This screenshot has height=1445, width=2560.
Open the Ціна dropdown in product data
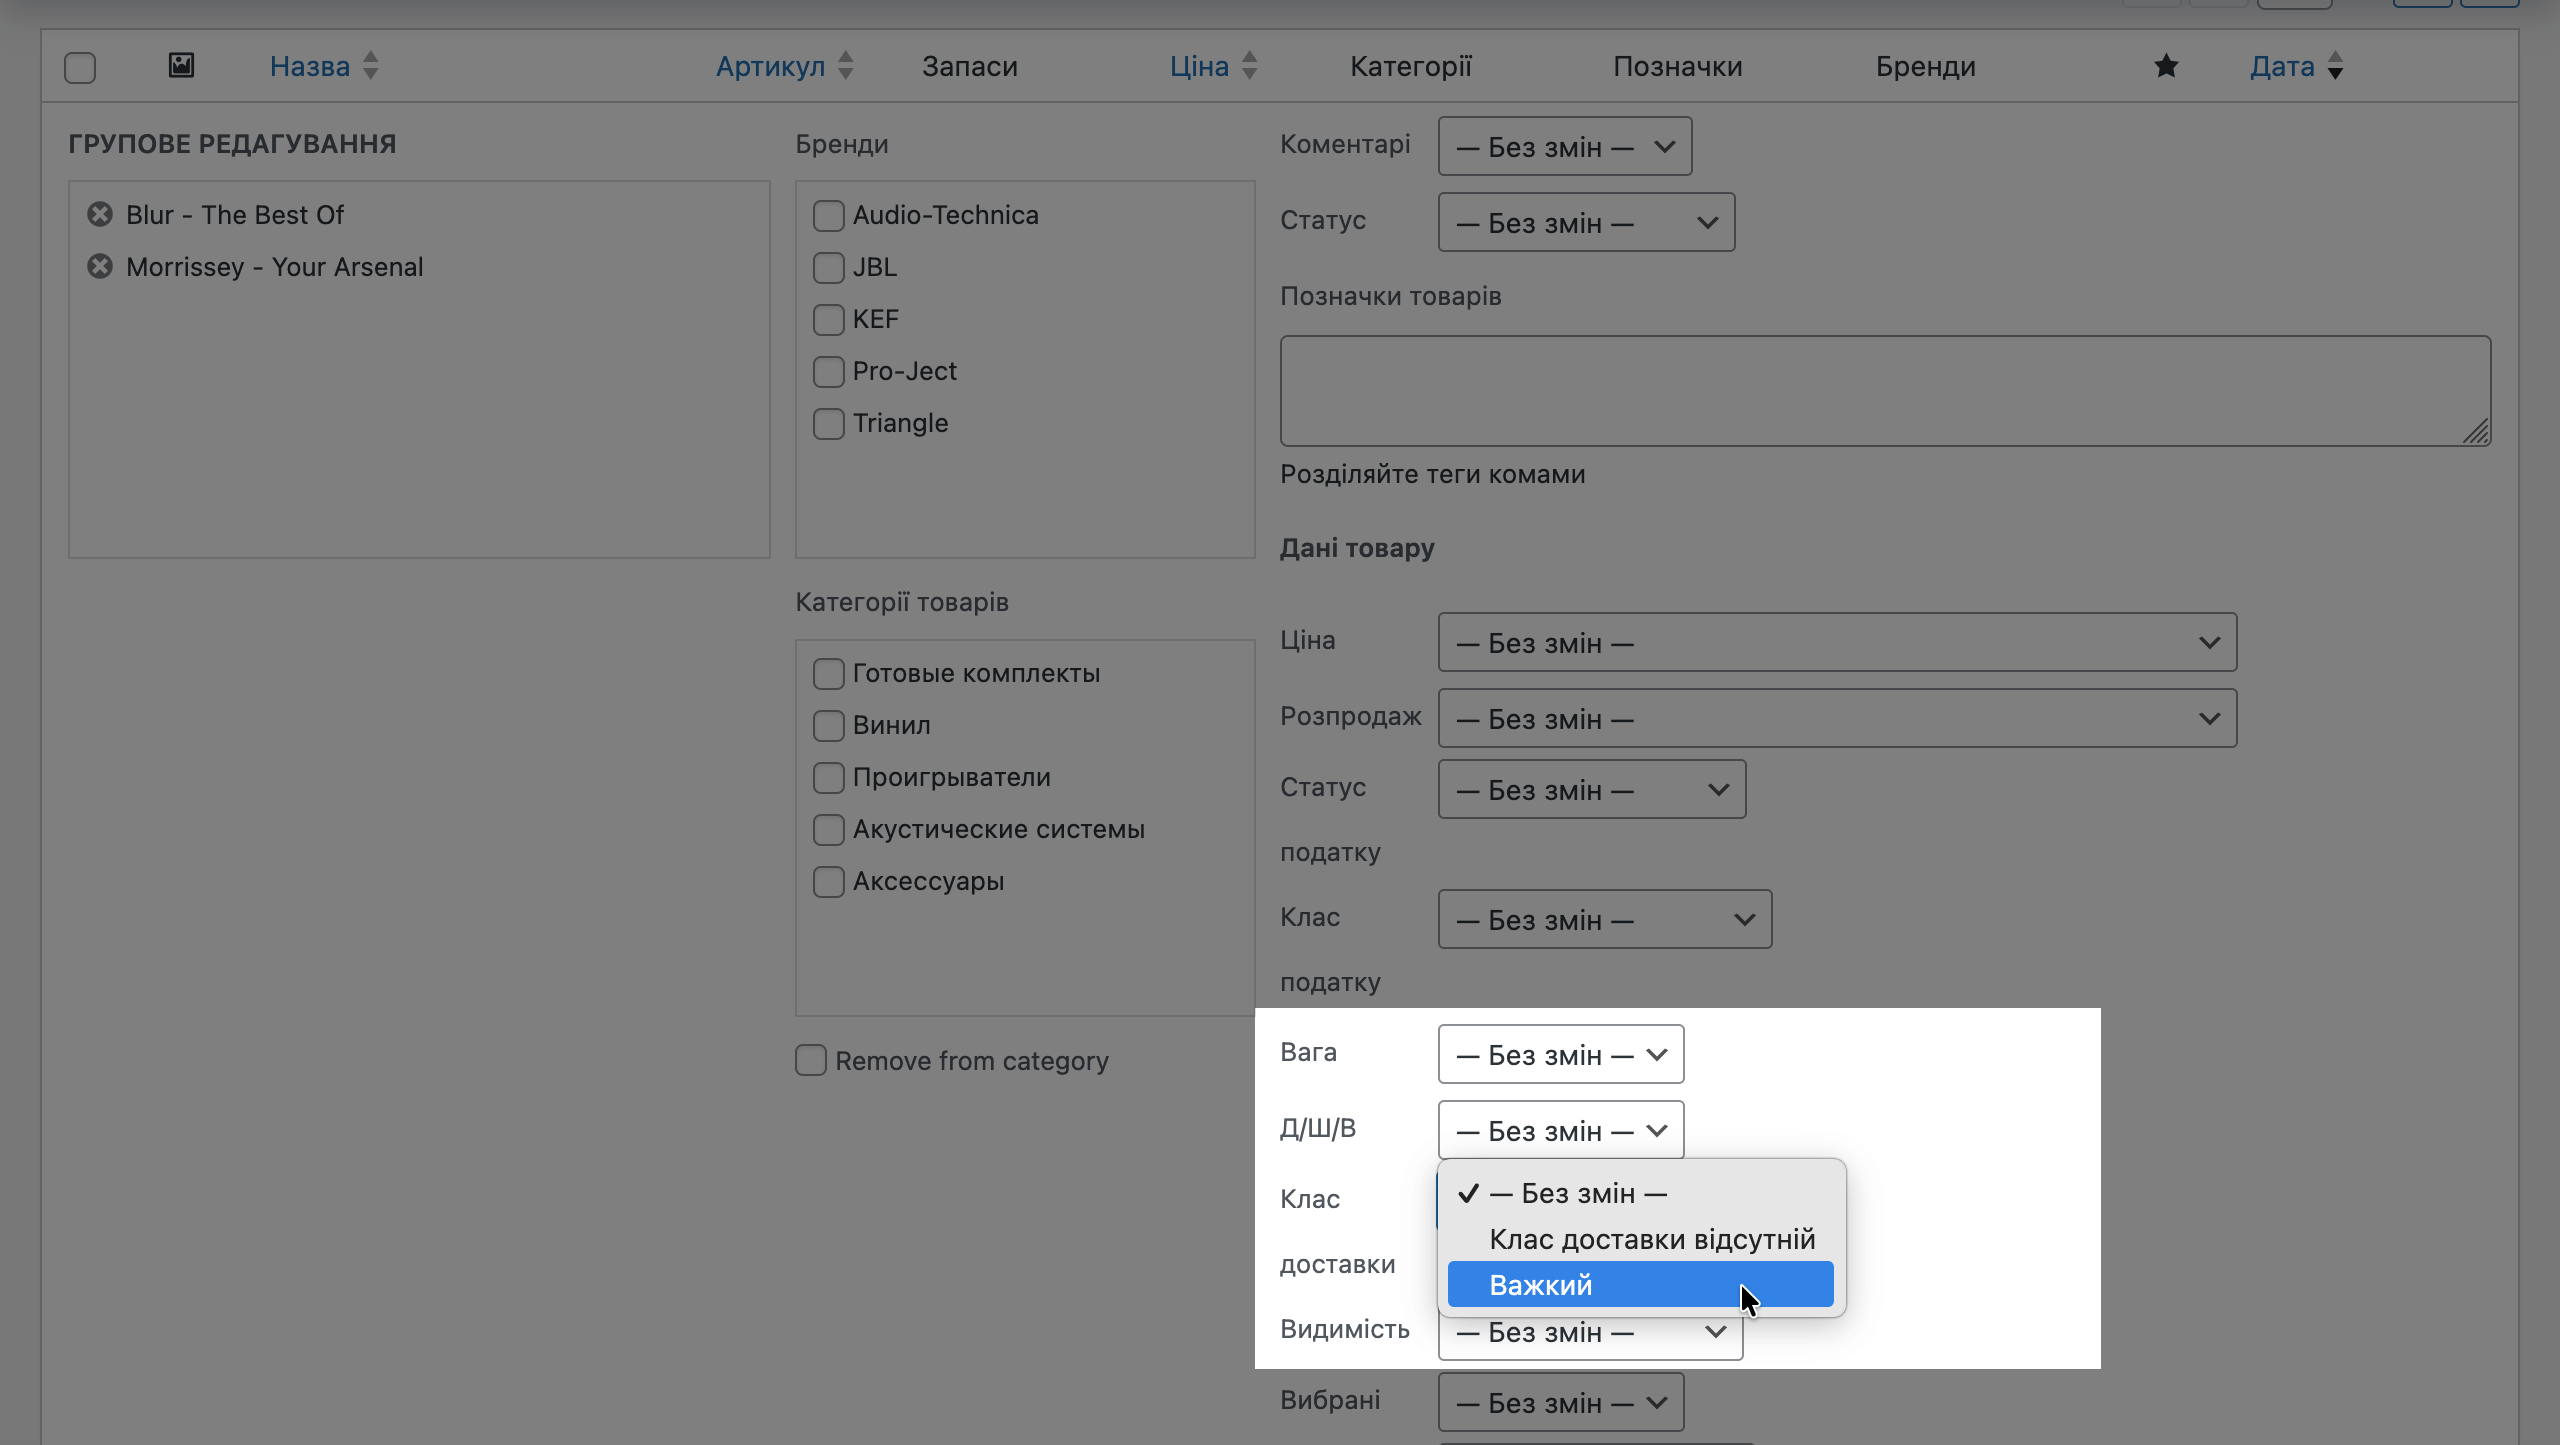point(1837,642)
